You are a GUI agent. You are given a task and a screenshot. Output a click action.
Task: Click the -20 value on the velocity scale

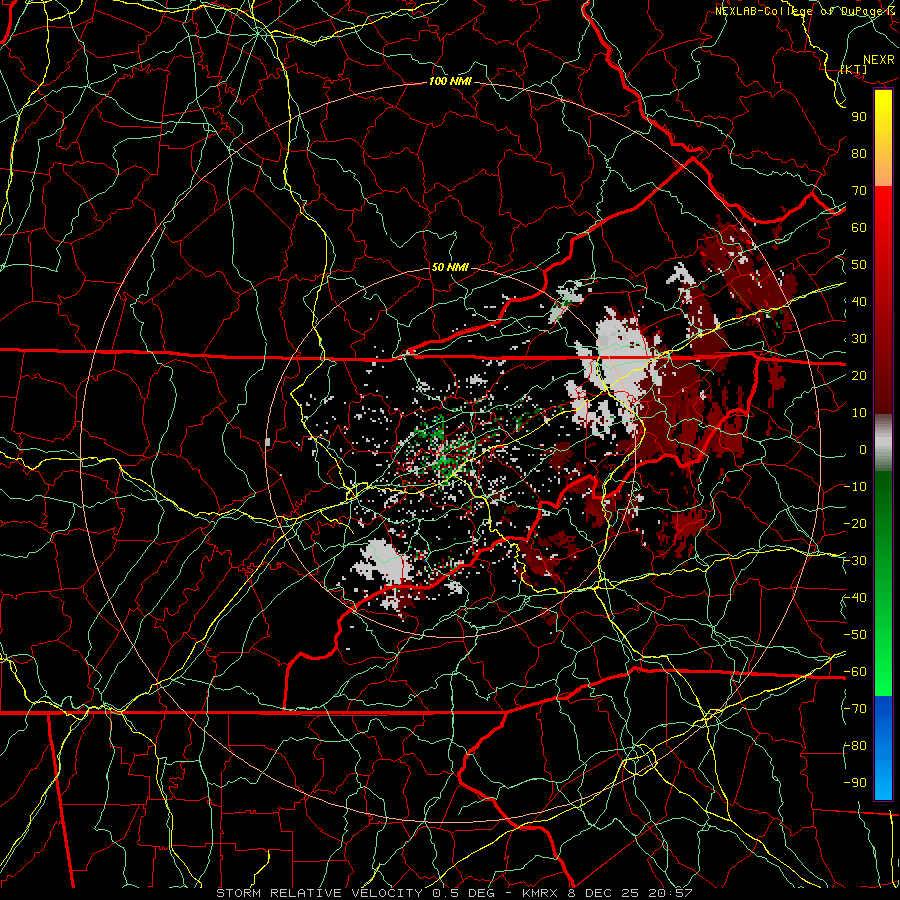[x=855, y=523]
